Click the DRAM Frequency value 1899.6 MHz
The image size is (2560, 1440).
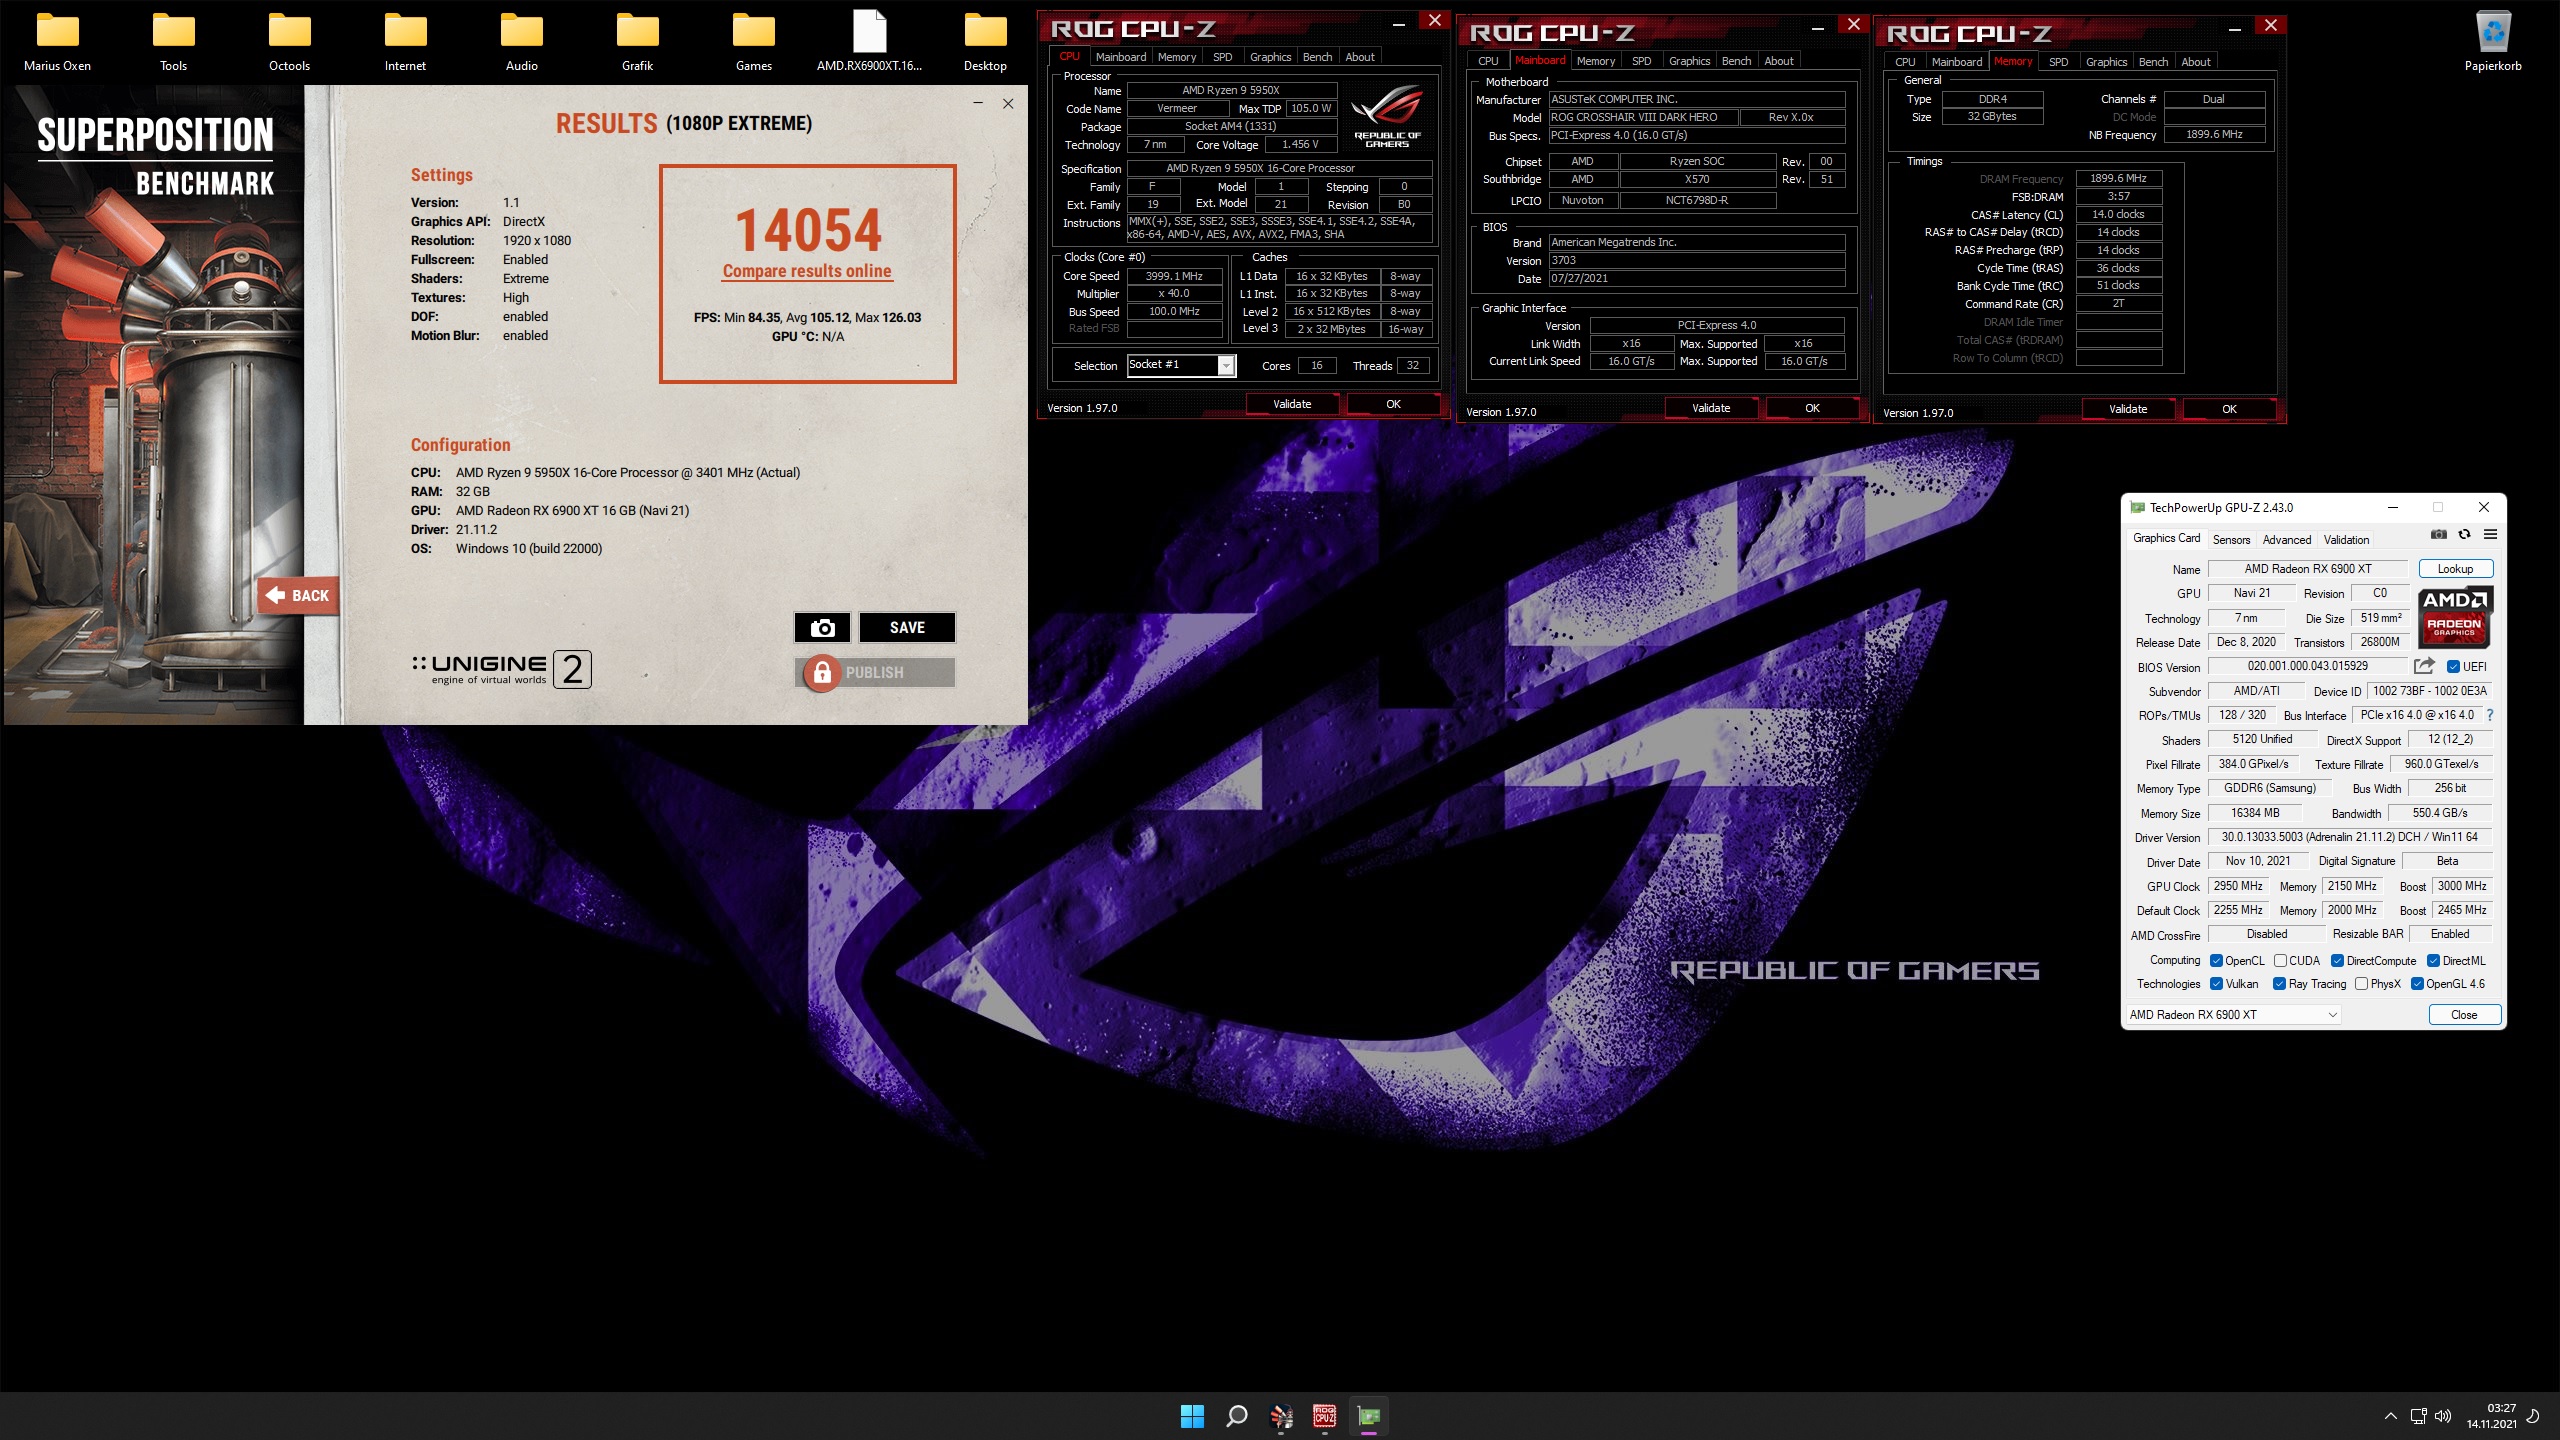pos(2118,178)
